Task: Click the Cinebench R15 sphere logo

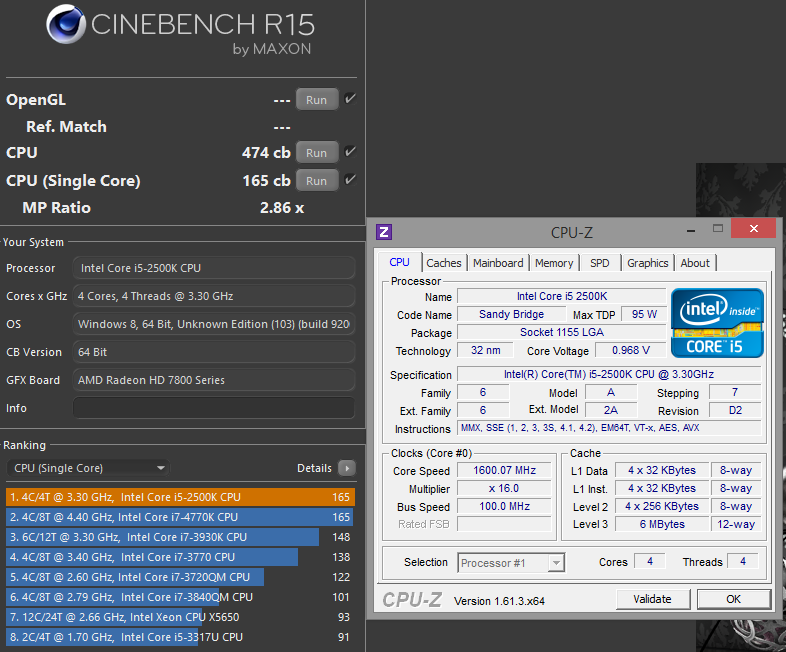Action: click(x=66, y=24)
